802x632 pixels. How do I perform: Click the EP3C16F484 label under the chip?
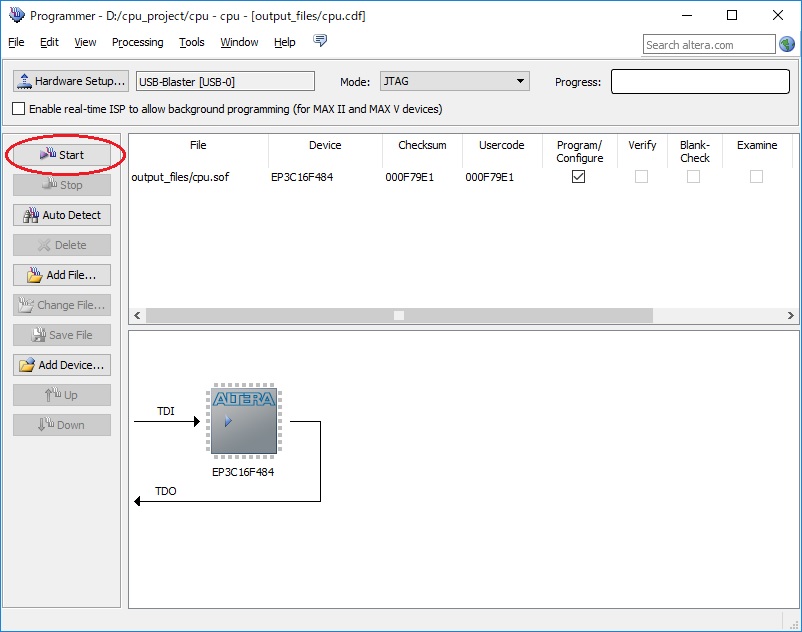click(243, 472)
